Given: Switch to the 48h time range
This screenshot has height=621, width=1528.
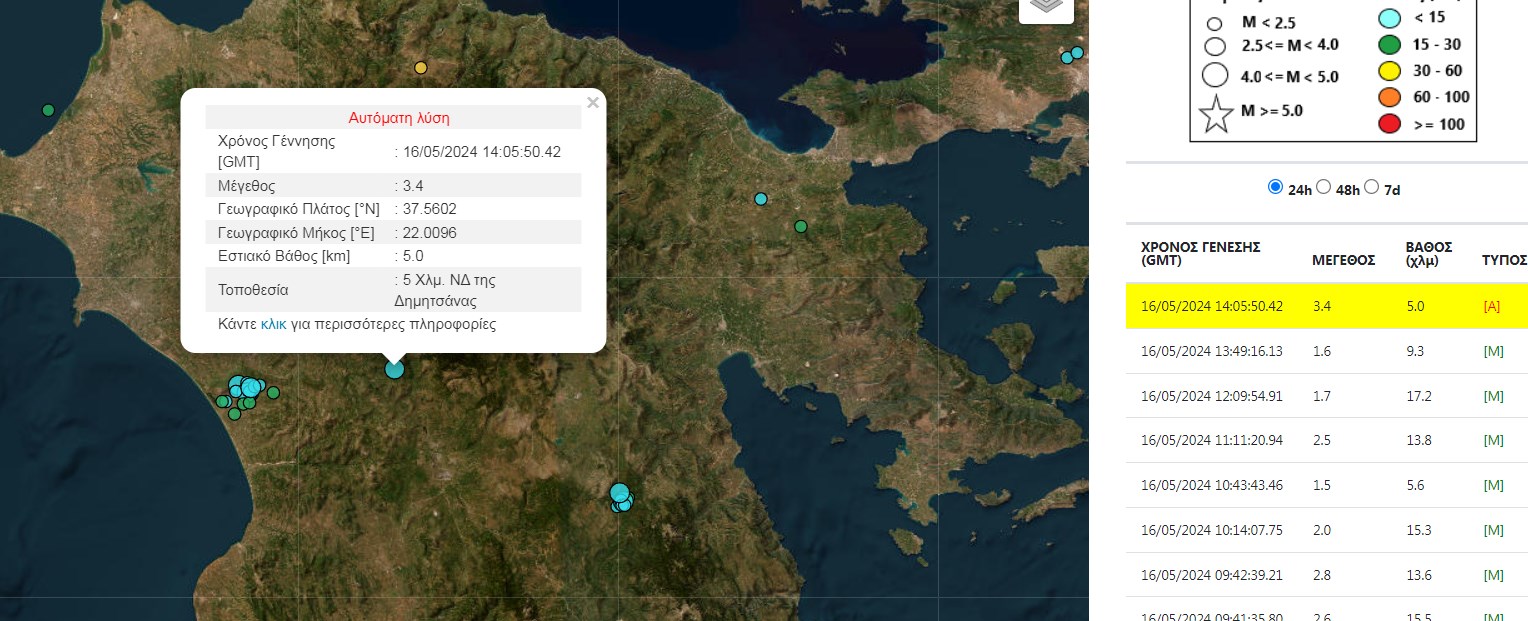Looking at the screenshot, I should click(x=1323, y=187).
